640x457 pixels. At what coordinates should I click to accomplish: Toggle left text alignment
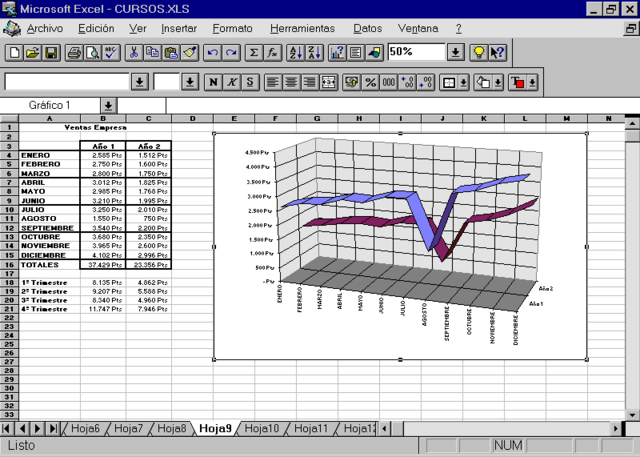[x=273, y=82]
